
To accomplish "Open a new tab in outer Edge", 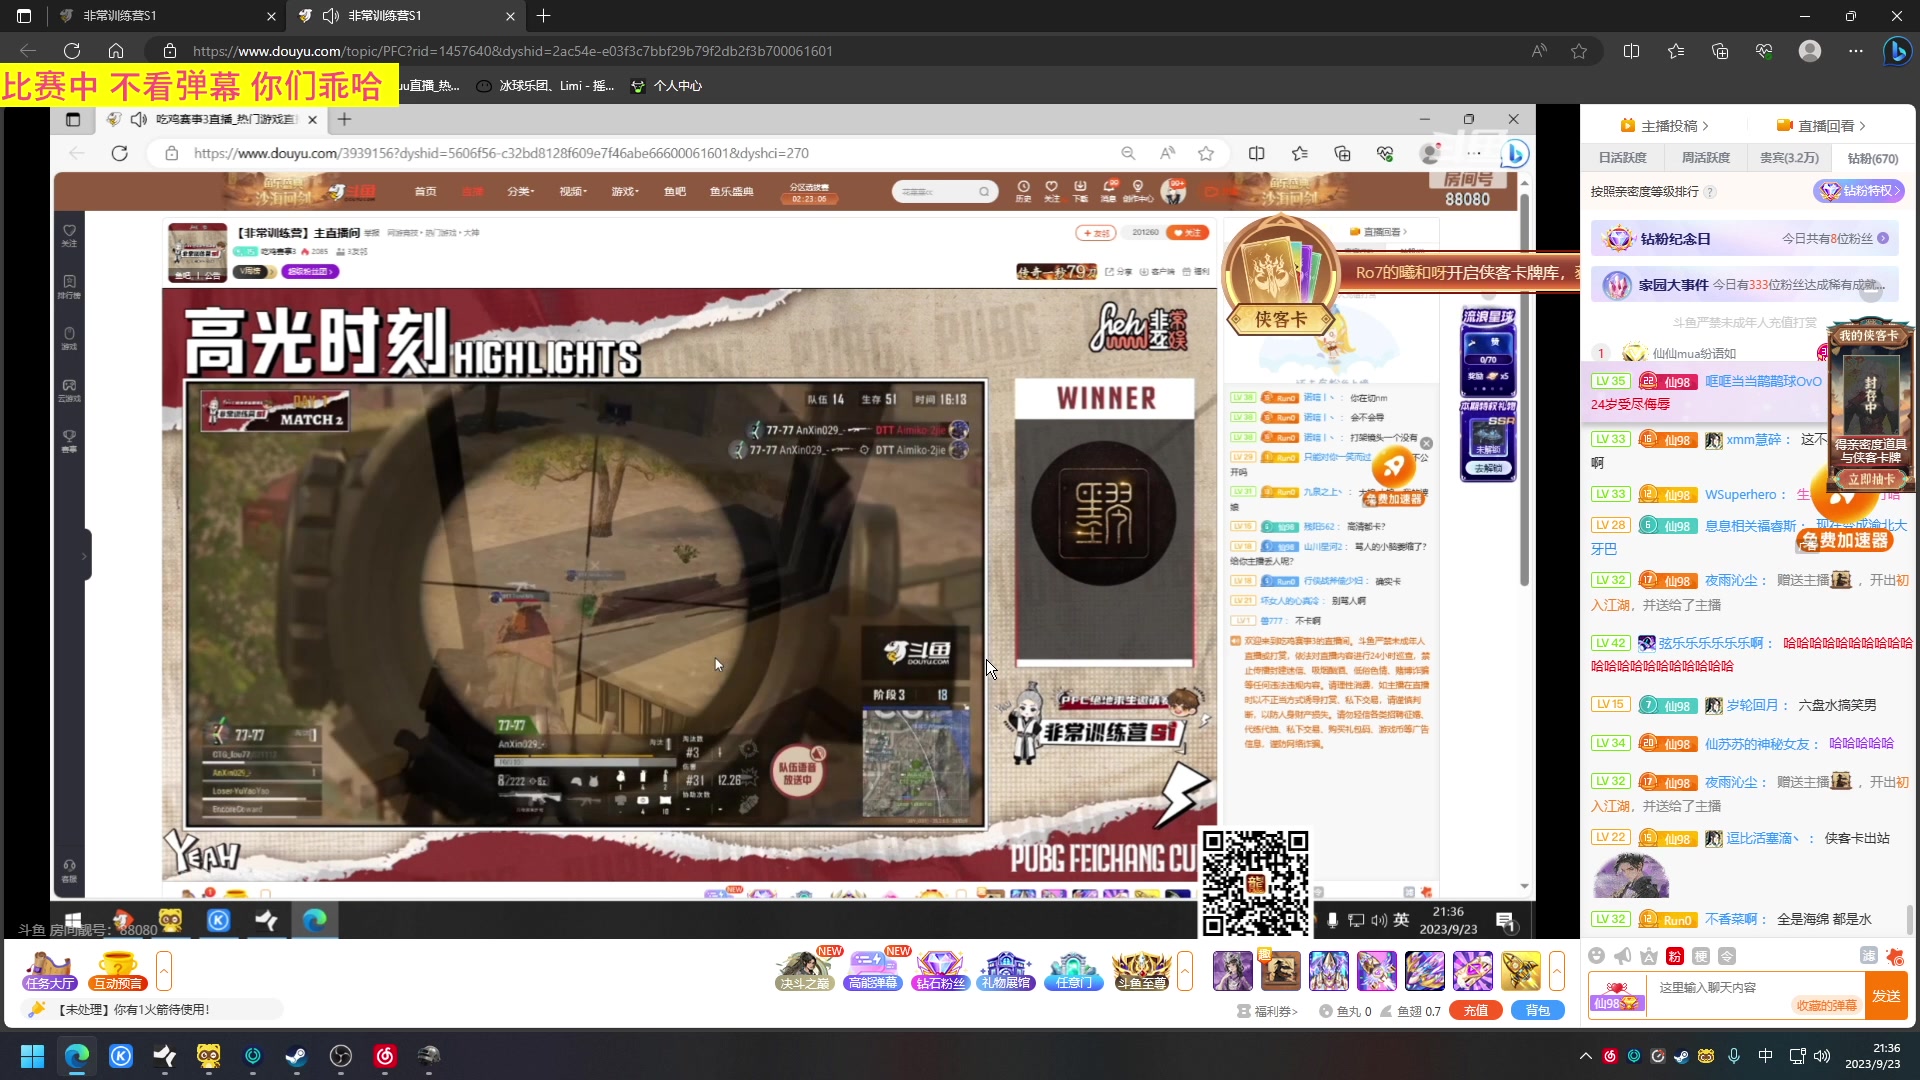I will 543,16.
